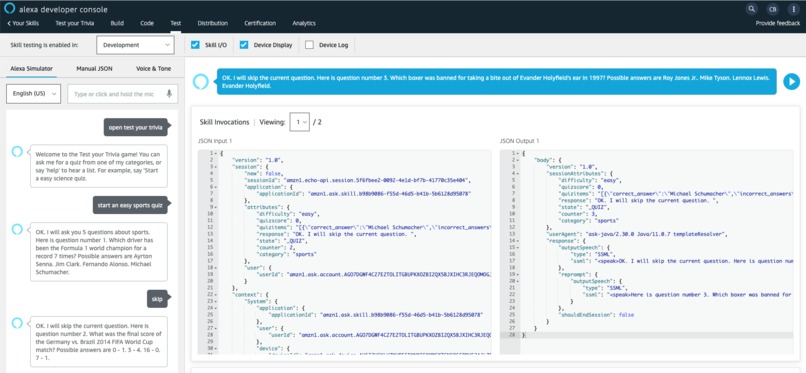806x373 pixels.
Task: Play the Alexa response audio
Action: (791, 81)
